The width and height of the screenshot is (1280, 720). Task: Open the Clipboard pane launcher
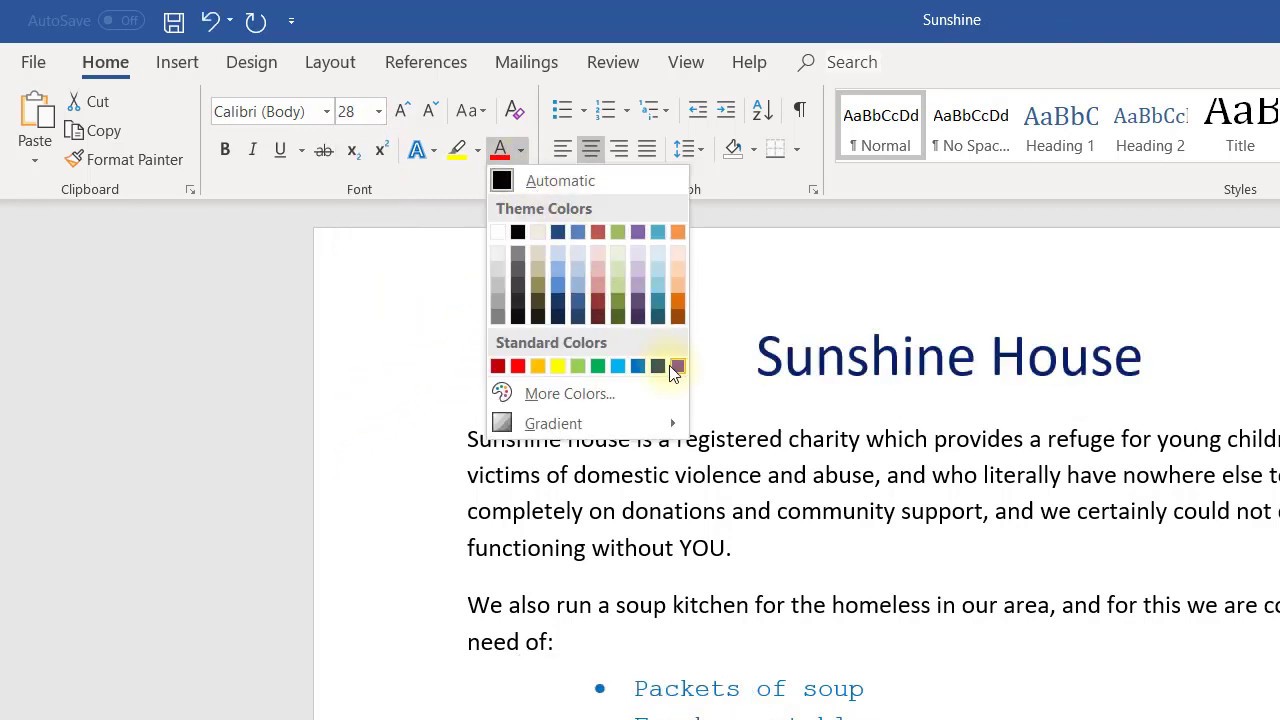pyautogui.click(x=190, y=190)
